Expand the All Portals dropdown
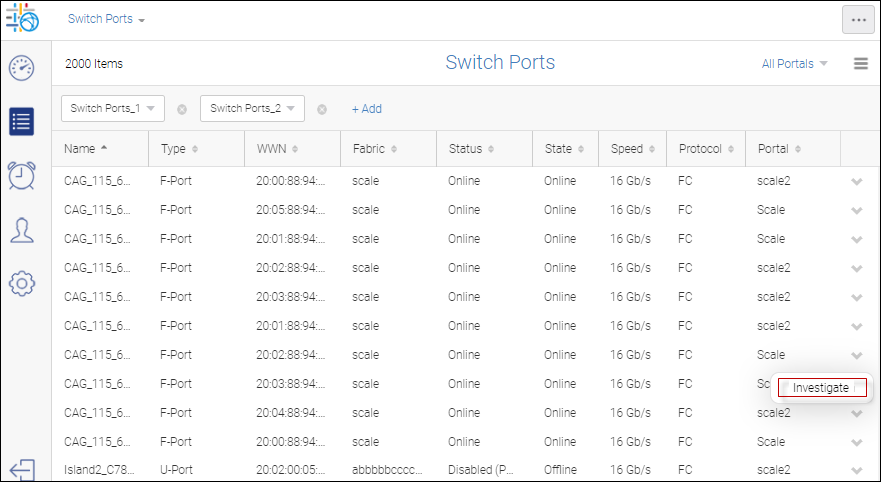This screenshot has width=881, height=482. (x=794, y=64)
